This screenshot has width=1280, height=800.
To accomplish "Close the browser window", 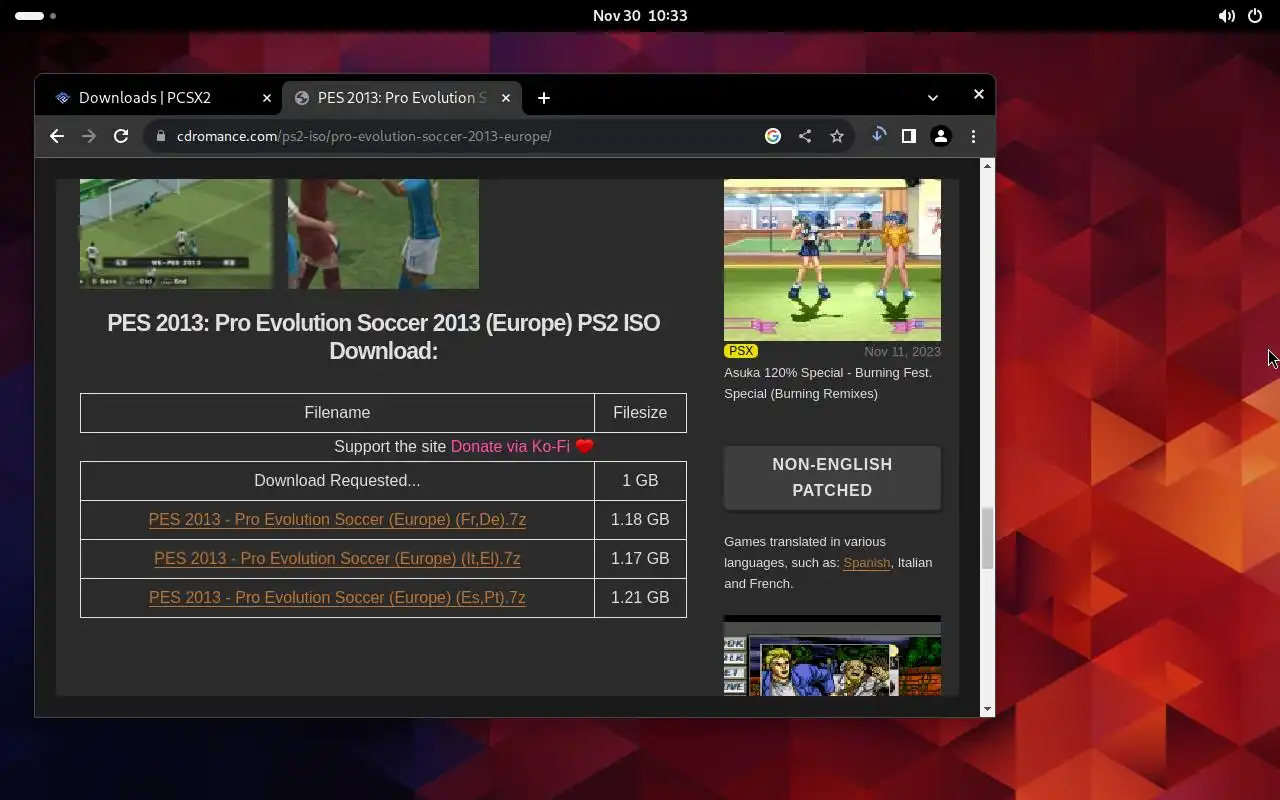I will coord(979,94).
